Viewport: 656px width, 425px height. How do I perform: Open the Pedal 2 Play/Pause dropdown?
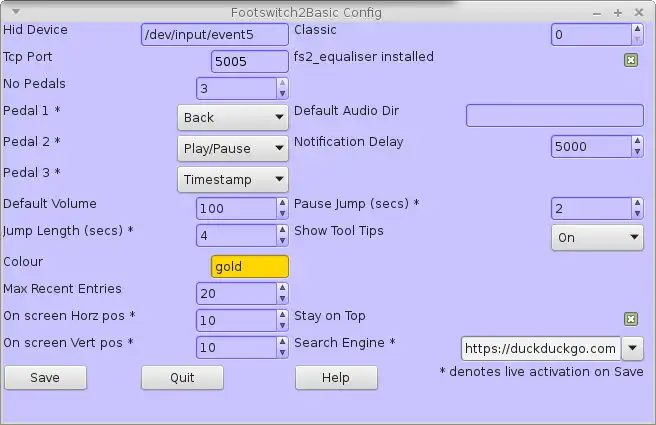pos(233,148)
